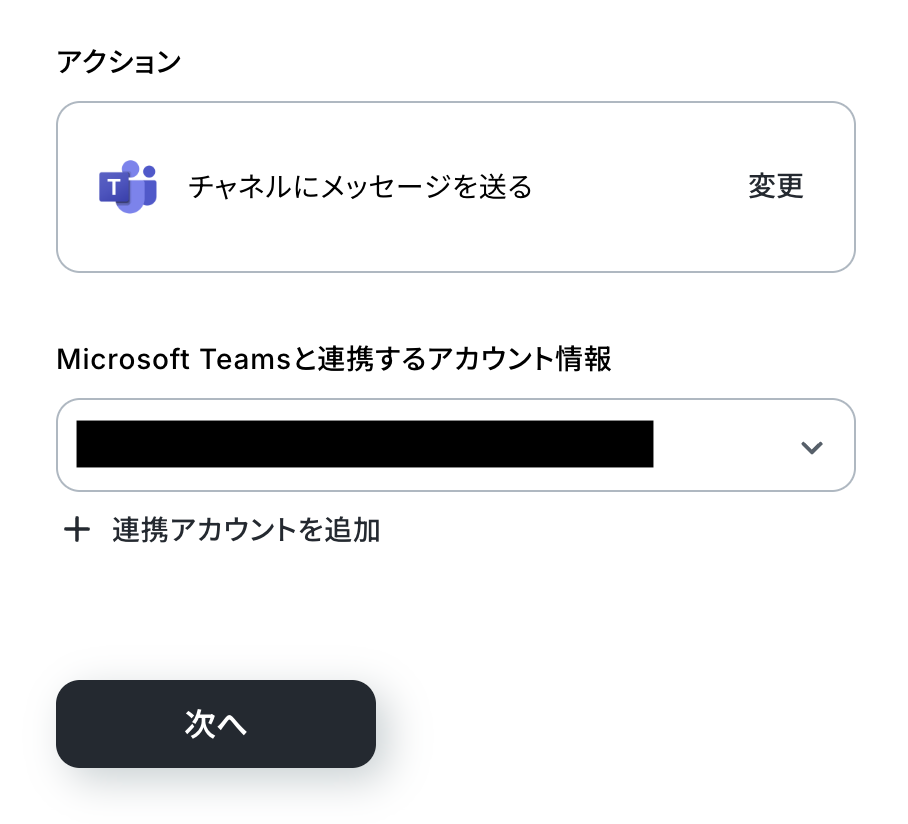Expand the account dropdown chevron arrow
Image resolution: width=908 pixels, height=824 pixels.
[811, 447]
